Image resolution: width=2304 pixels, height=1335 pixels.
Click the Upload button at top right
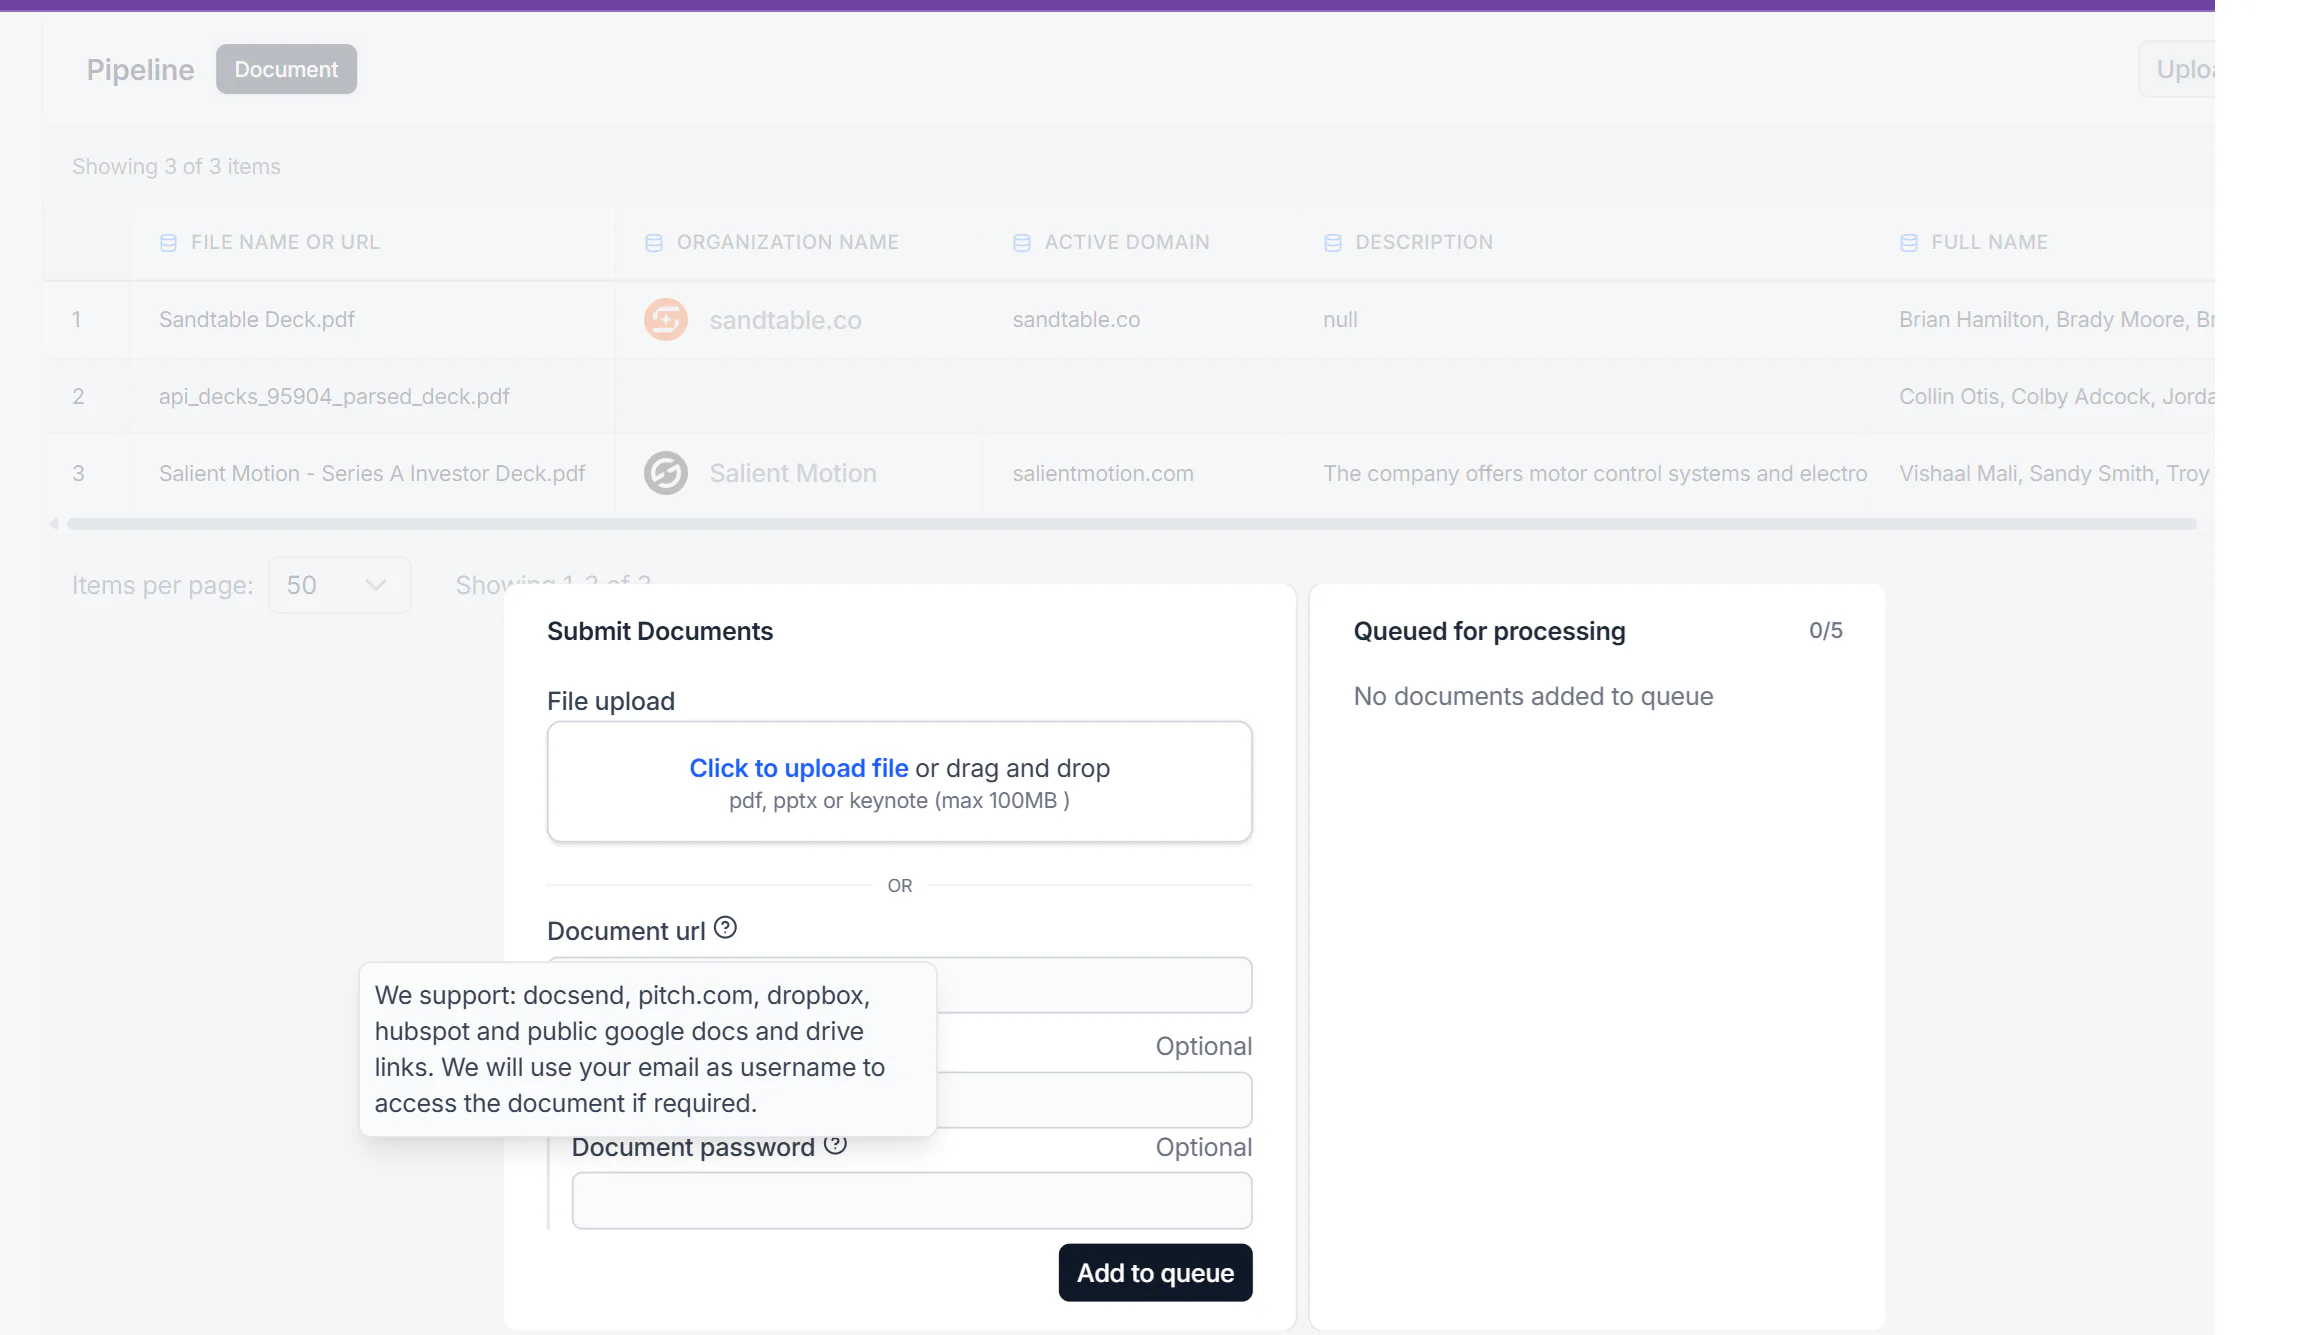click(2177, 69)
